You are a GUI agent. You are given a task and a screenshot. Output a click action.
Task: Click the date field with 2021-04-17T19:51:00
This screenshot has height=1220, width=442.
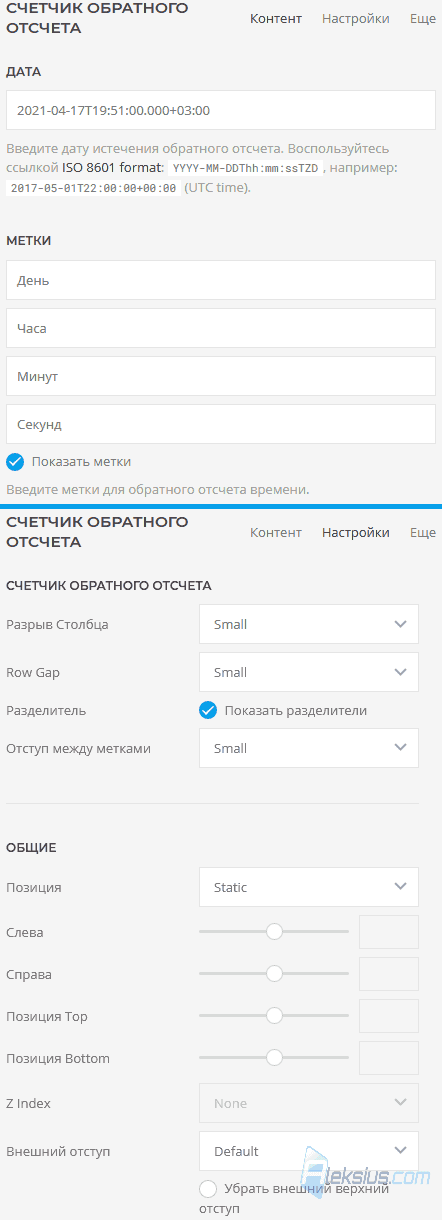click(x=221, y=110)
